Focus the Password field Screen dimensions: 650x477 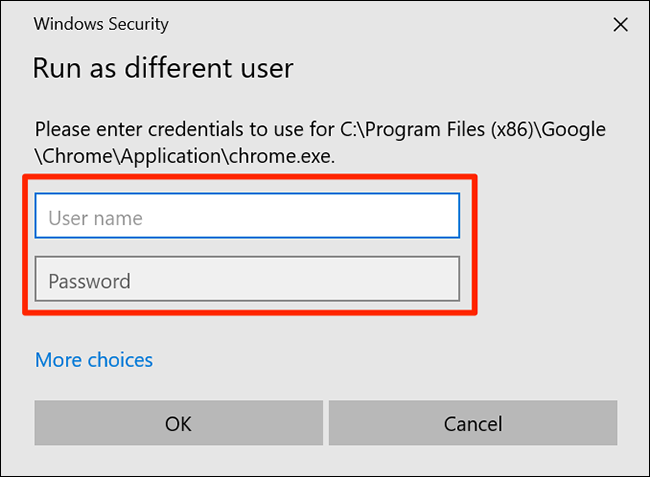tap(247, 280)
